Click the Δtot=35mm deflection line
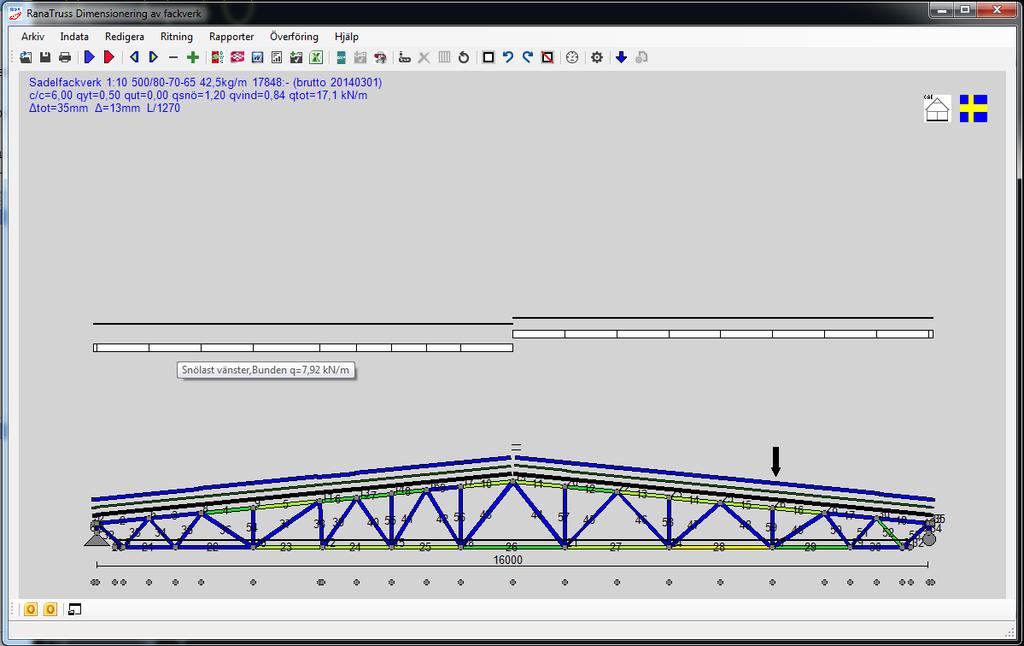This screenshot has width=1024, height=646. tap(104, 108)
